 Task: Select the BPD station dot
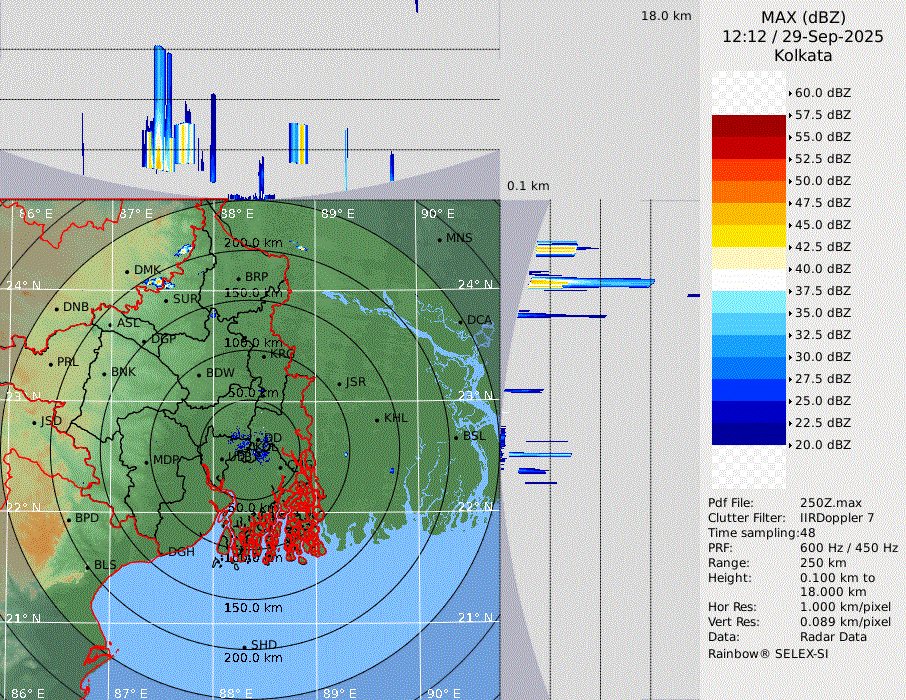tap(68, 519)
